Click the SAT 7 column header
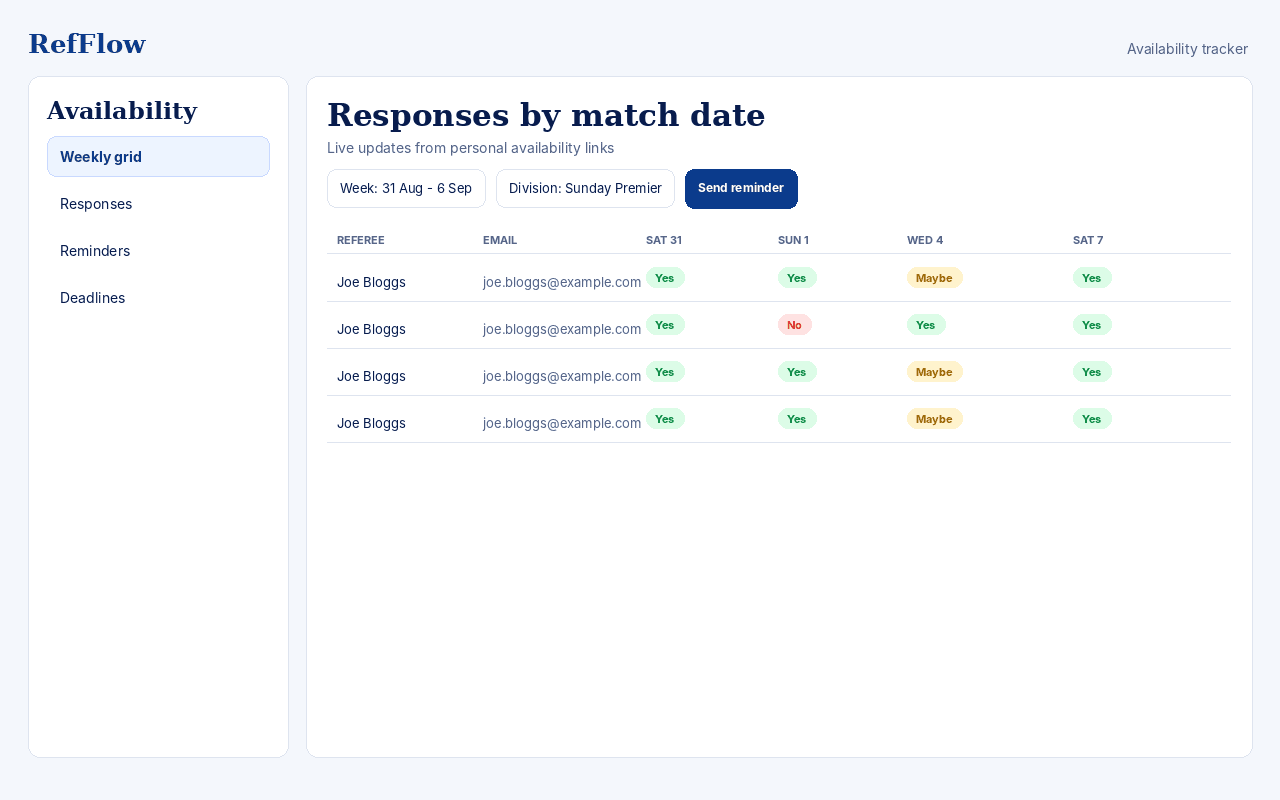This screenshot has height=800, width=1280. click(1088, 240)
